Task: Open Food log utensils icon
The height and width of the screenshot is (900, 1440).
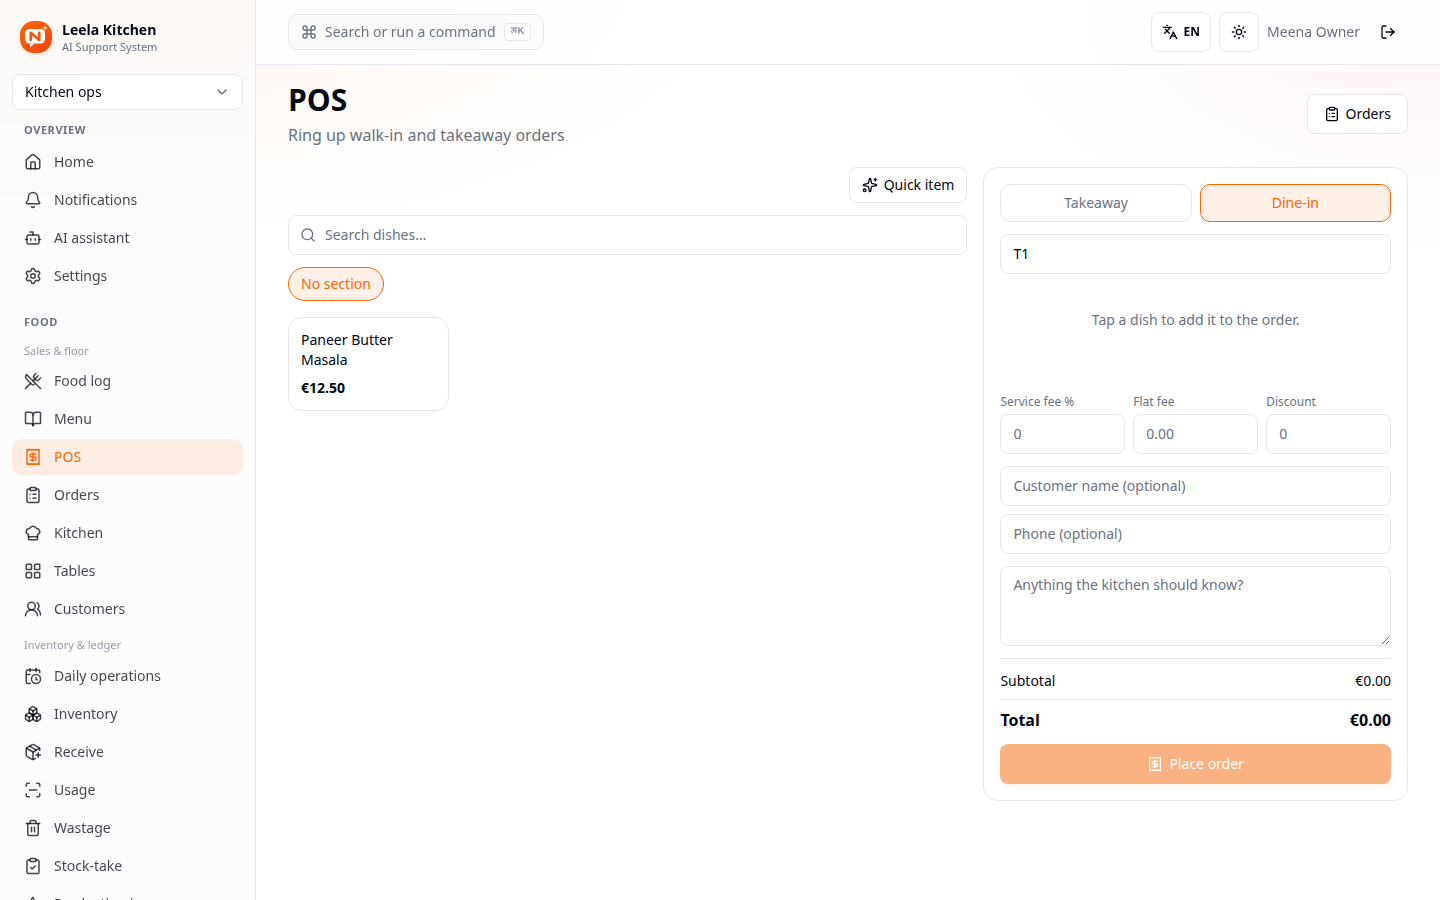Action: pos(33,381)
